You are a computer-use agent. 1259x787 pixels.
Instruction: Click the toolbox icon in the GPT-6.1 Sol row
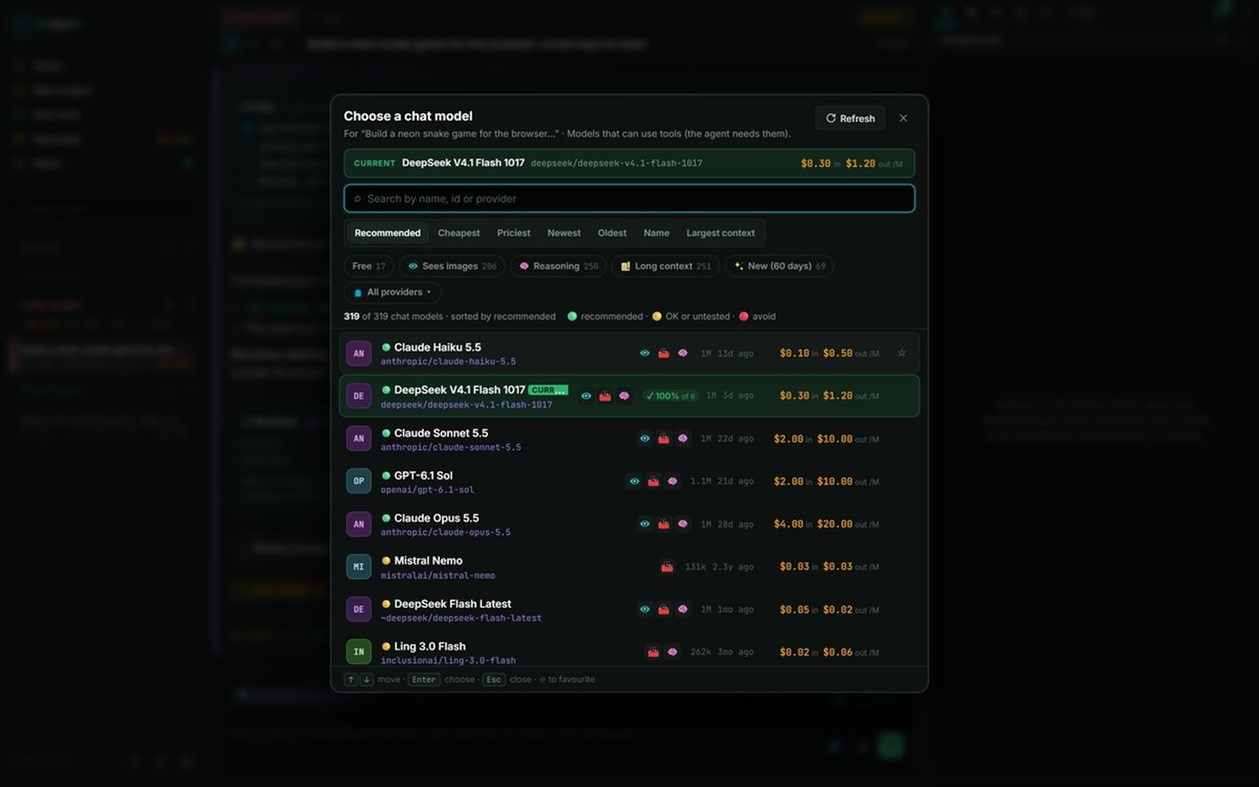click(653, 481)
